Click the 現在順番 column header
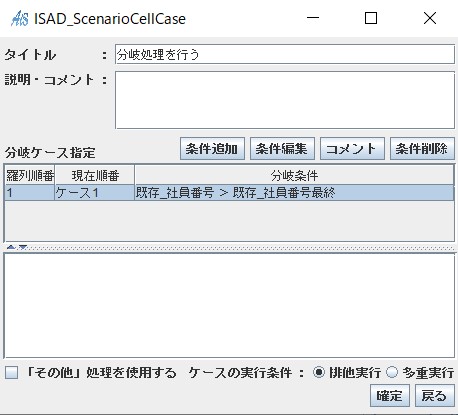Viewport: 458px width, 415px height. 95,175
